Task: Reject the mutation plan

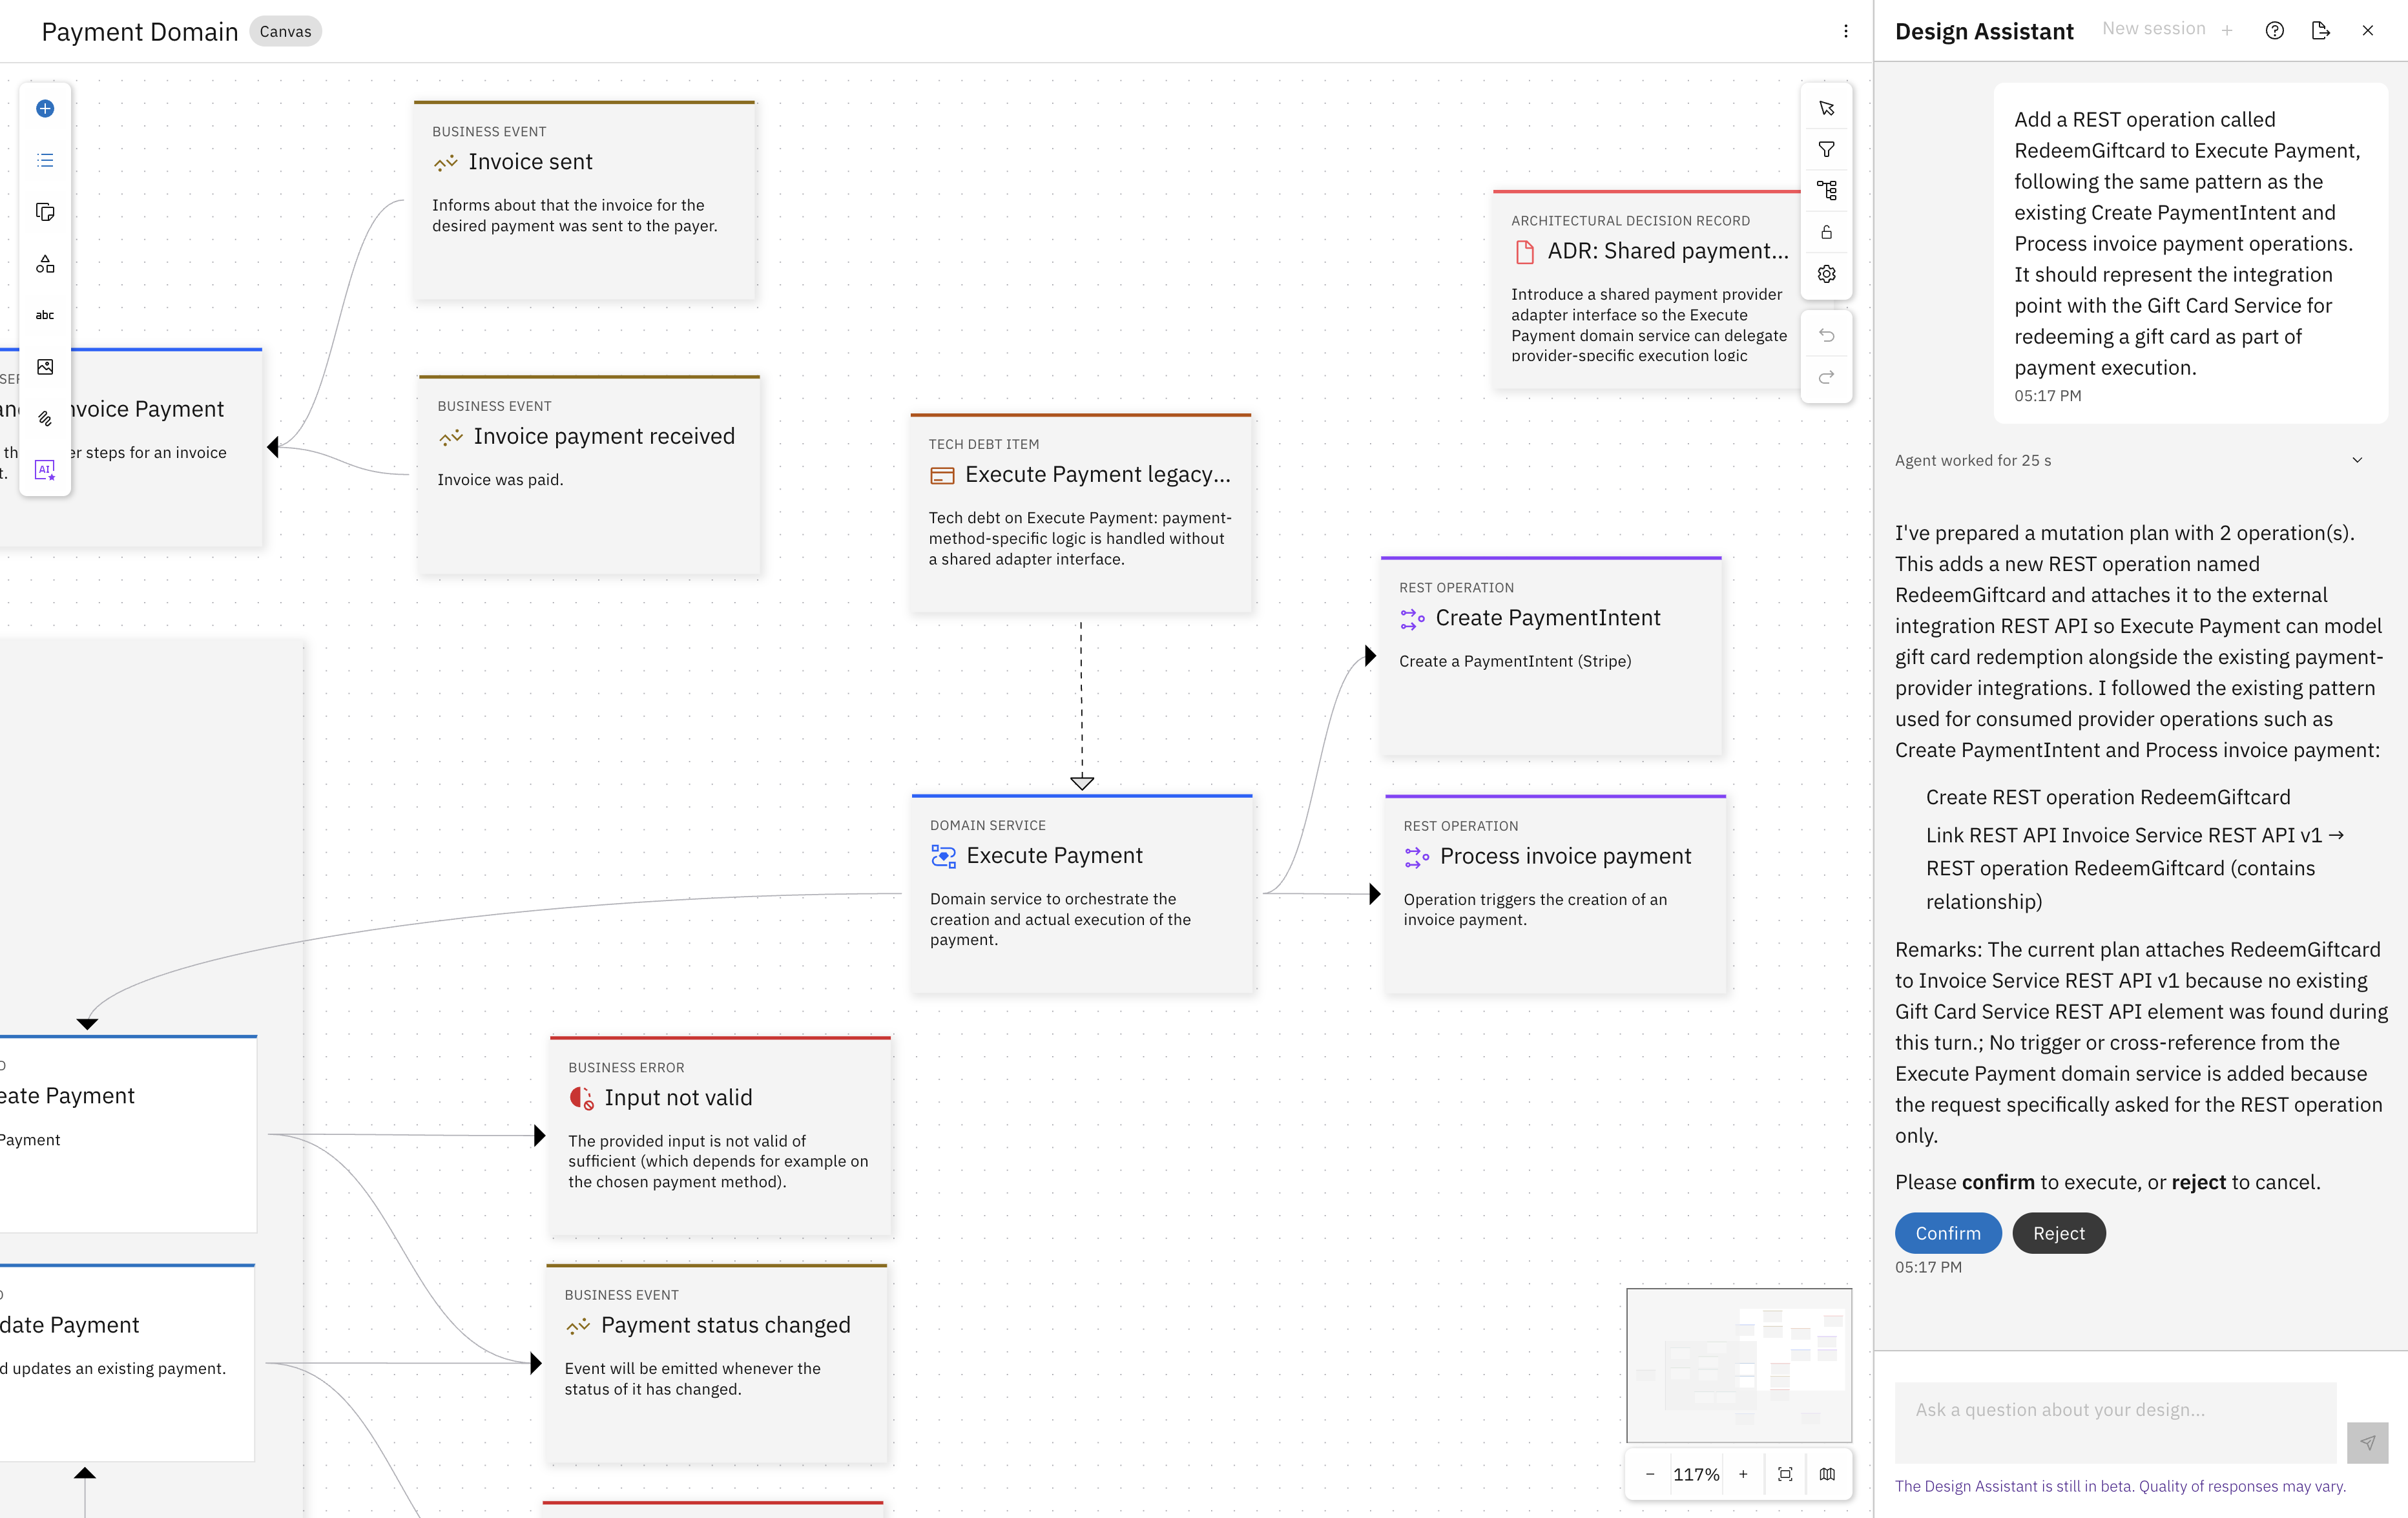Action: 2059,1233
